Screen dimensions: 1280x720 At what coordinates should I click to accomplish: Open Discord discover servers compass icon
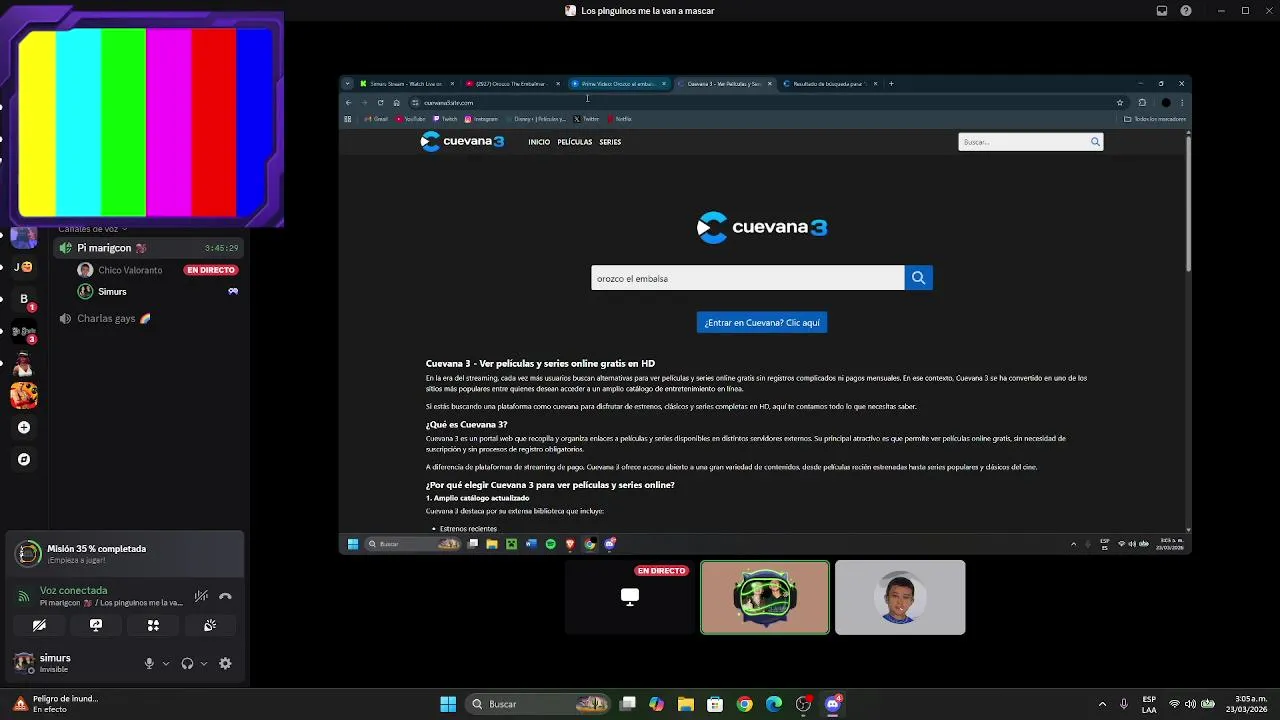pyautogui.click(x=24, y=459)
